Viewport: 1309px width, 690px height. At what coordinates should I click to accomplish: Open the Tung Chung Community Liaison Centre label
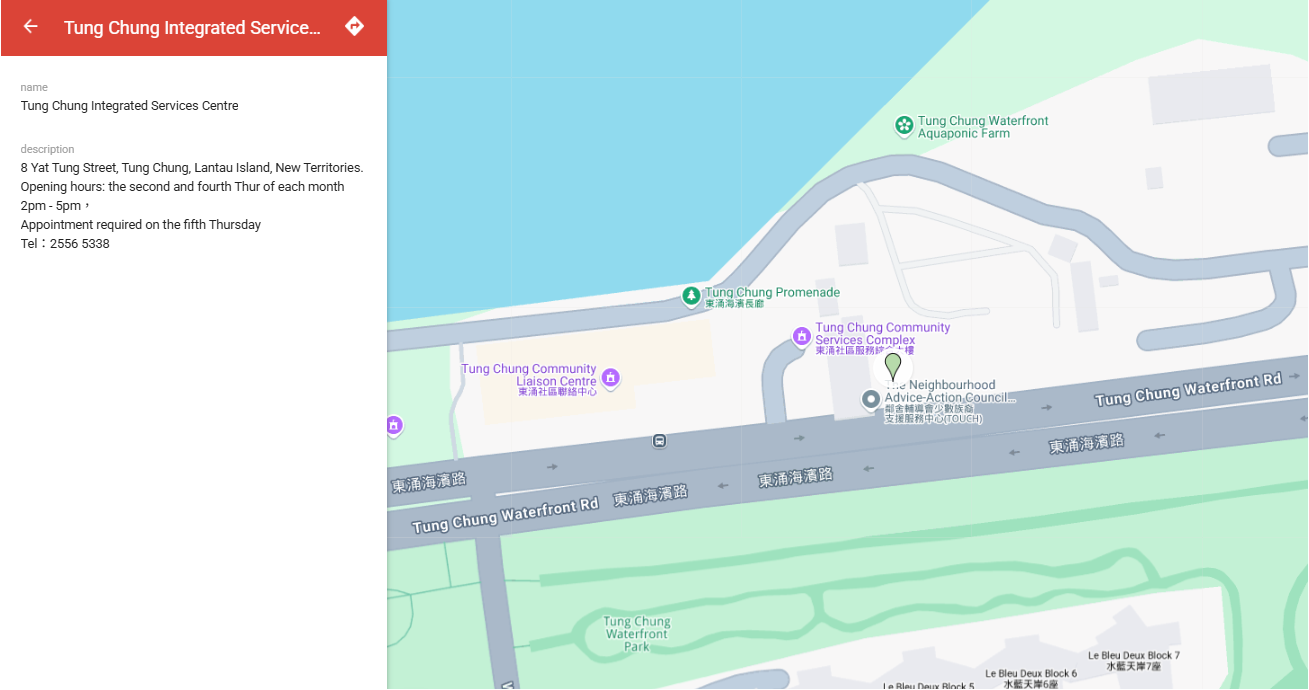point(529,380)
